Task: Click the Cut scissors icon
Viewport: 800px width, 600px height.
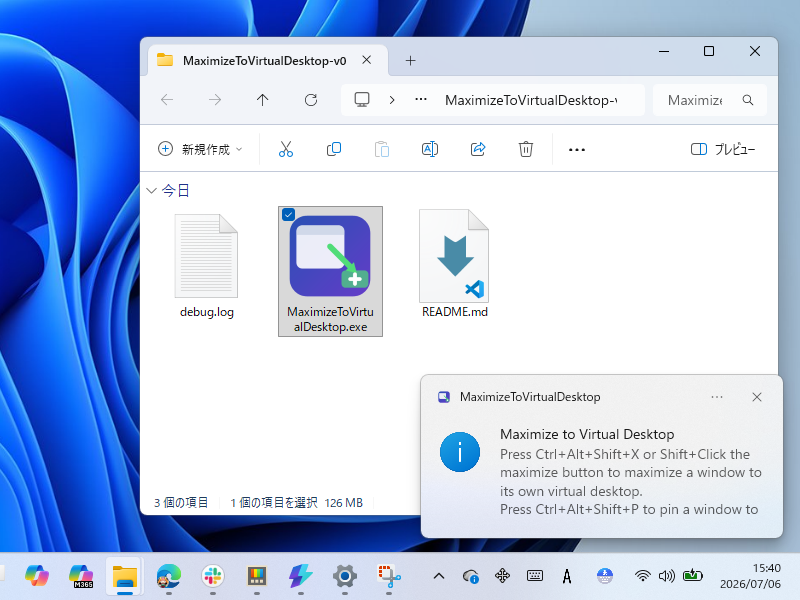Action: click(x=286, y=149)
